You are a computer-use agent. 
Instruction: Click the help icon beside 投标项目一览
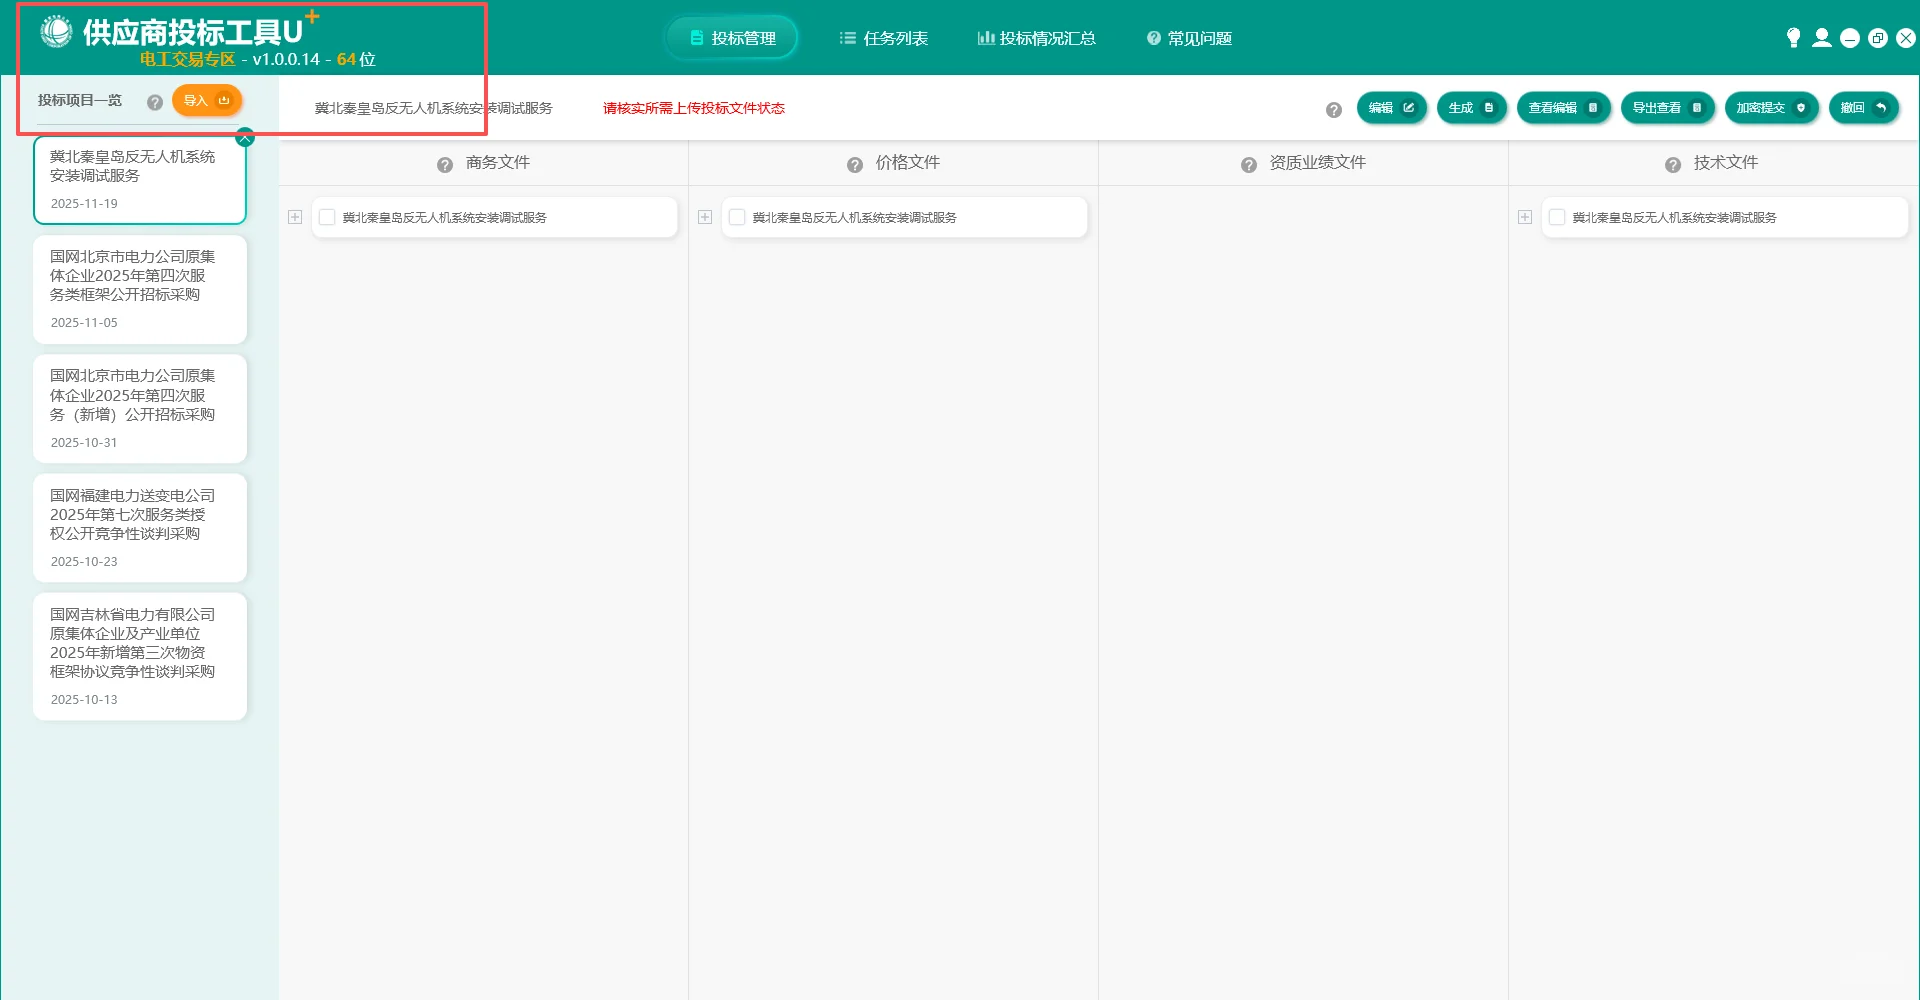[155, 101]
